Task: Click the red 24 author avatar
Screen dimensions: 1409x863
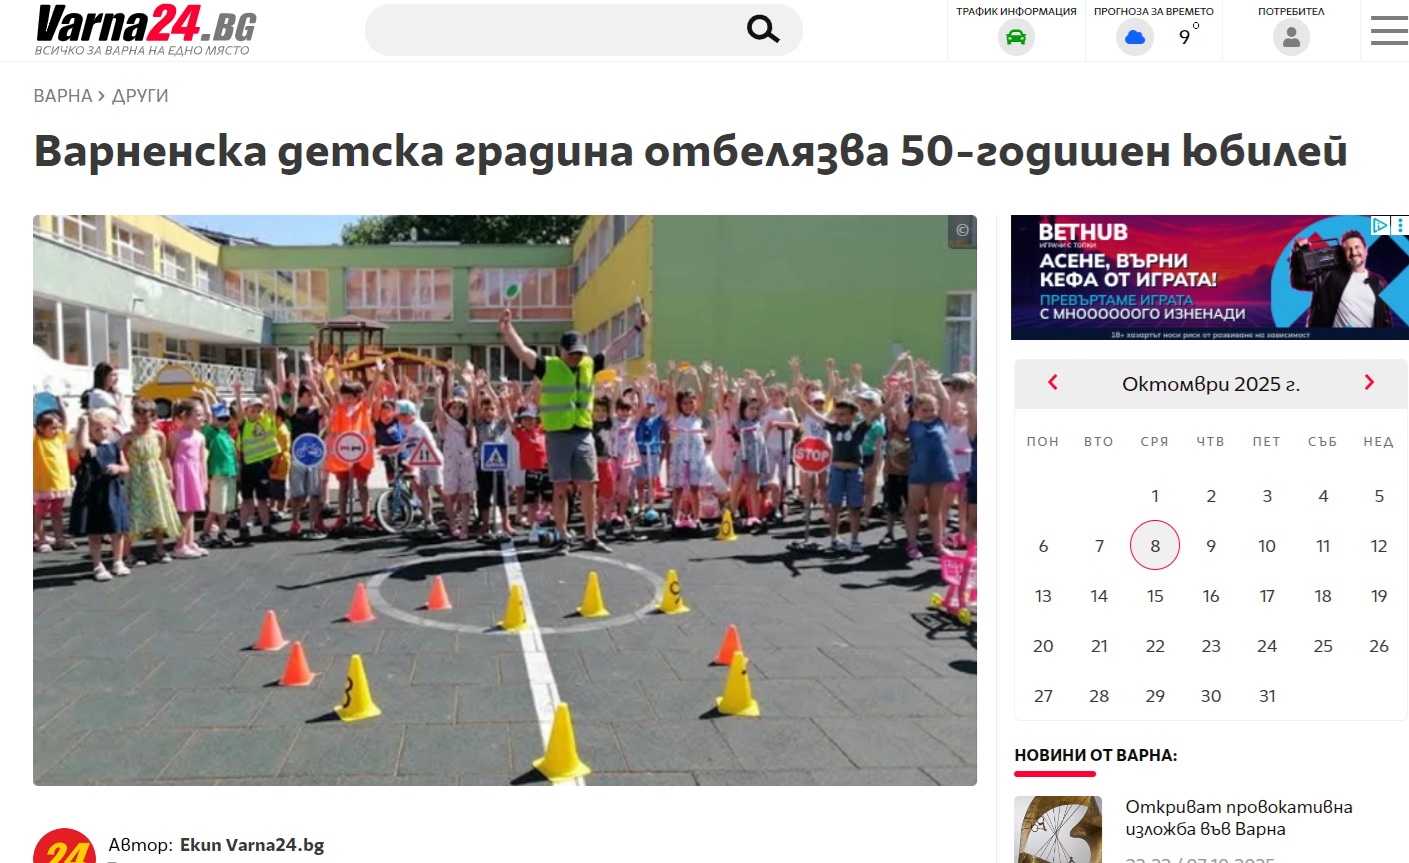Action: (x=64, y=846)
